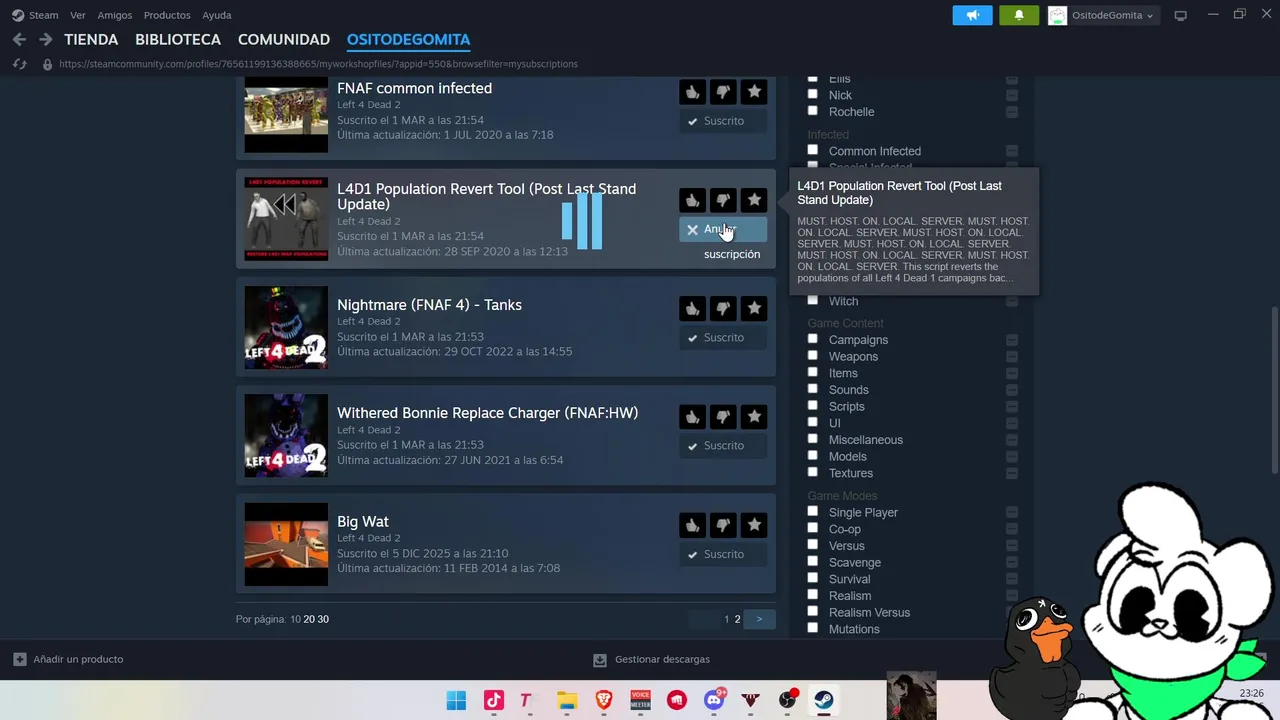Thumbs up the Big Wat item
Image resolution: width=1280 pixels, height=720 pixels.
point(692,525)
